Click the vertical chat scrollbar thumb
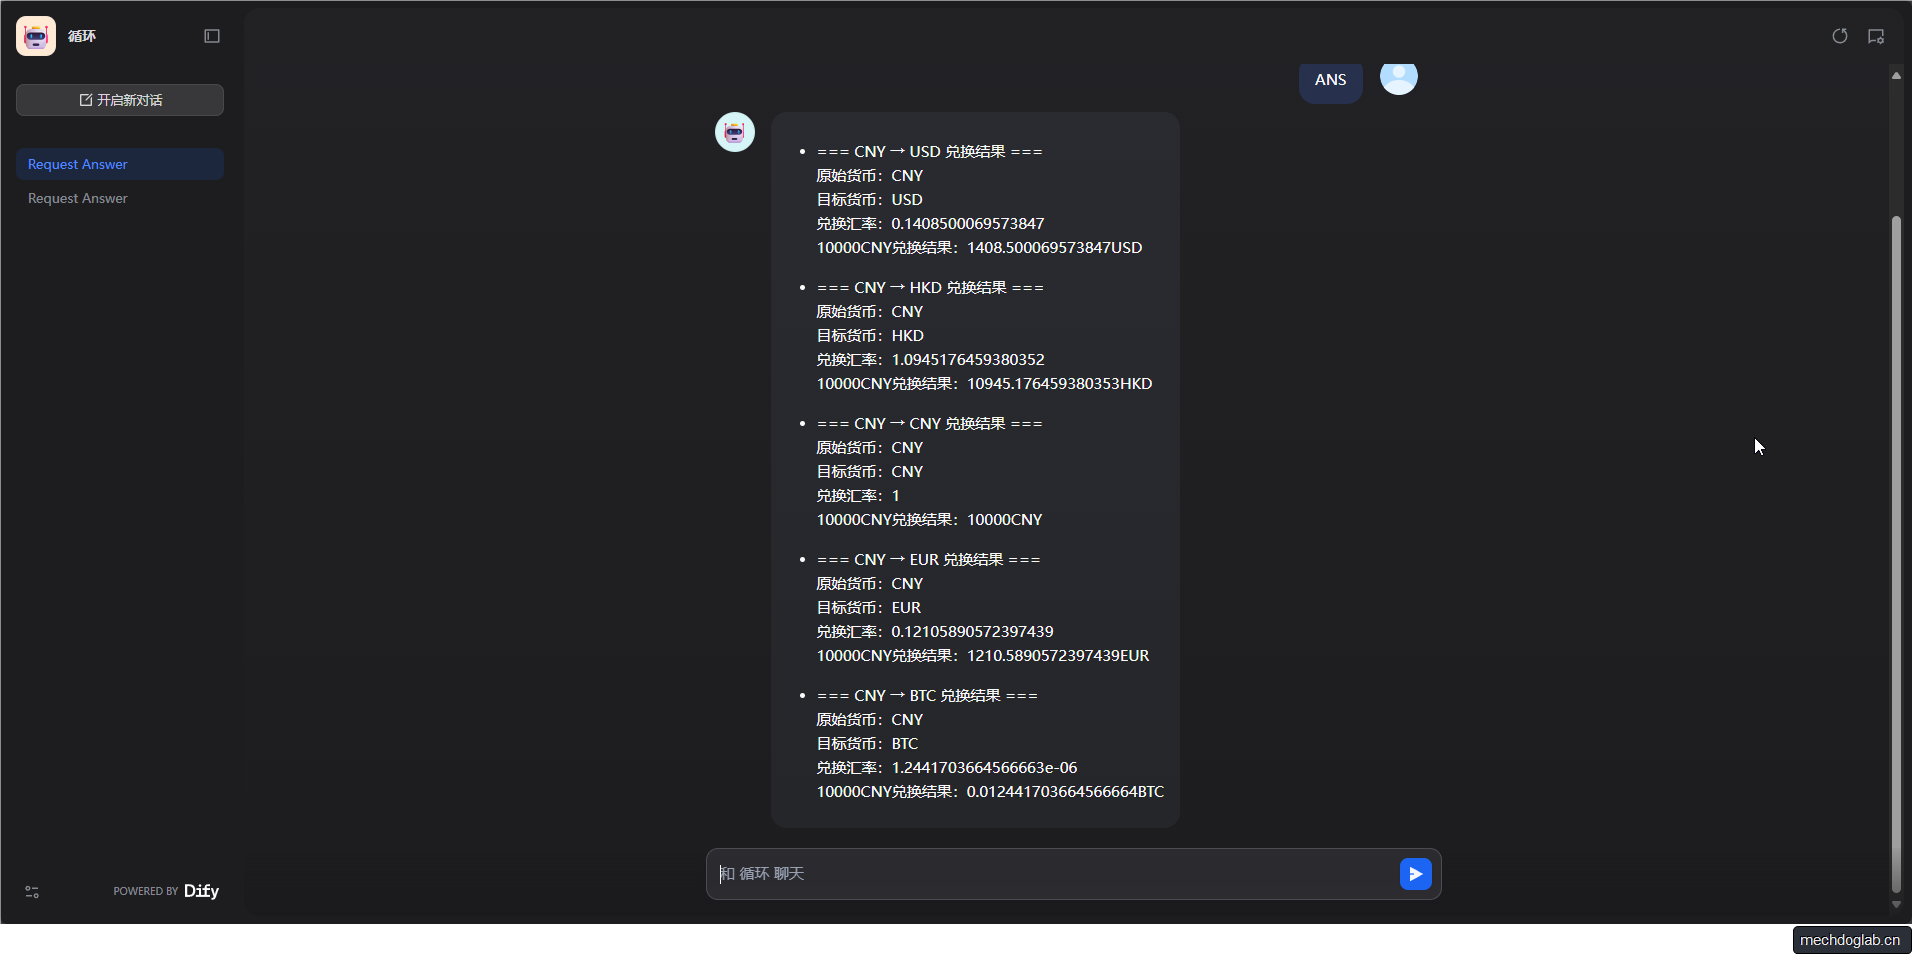Image resolution: width=1912 pixels, height=954 pixels. click(1896, 550)
